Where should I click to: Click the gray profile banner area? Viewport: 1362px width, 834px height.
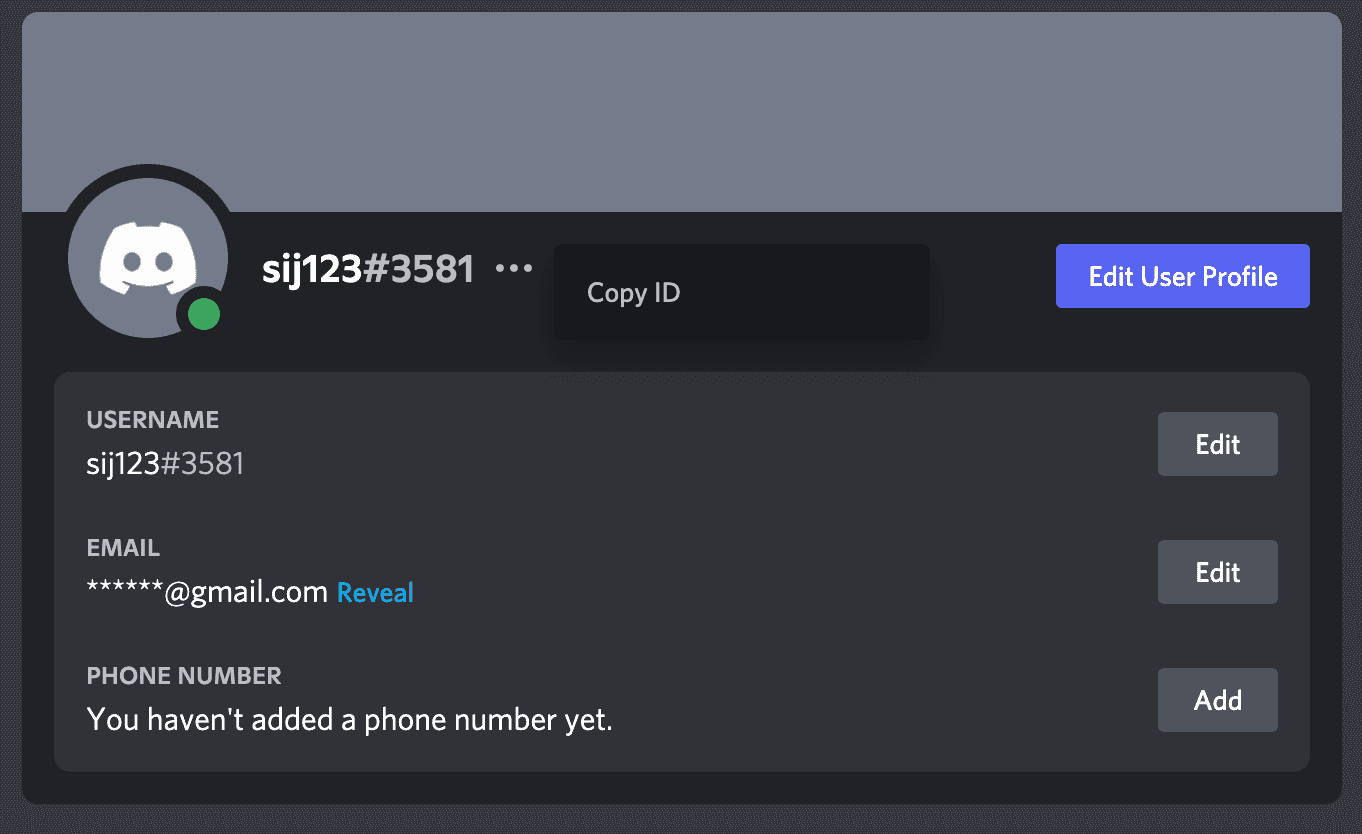coord(681,112)
